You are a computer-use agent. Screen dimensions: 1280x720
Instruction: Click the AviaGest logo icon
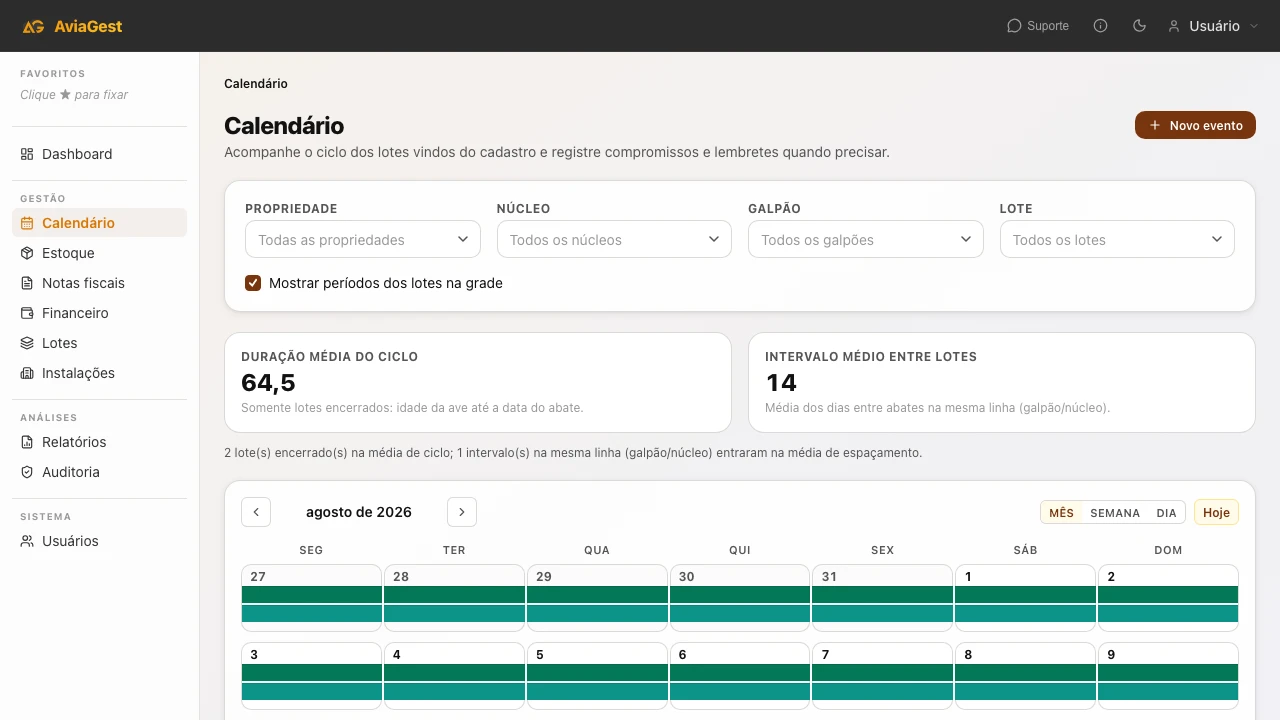(33, 26)
